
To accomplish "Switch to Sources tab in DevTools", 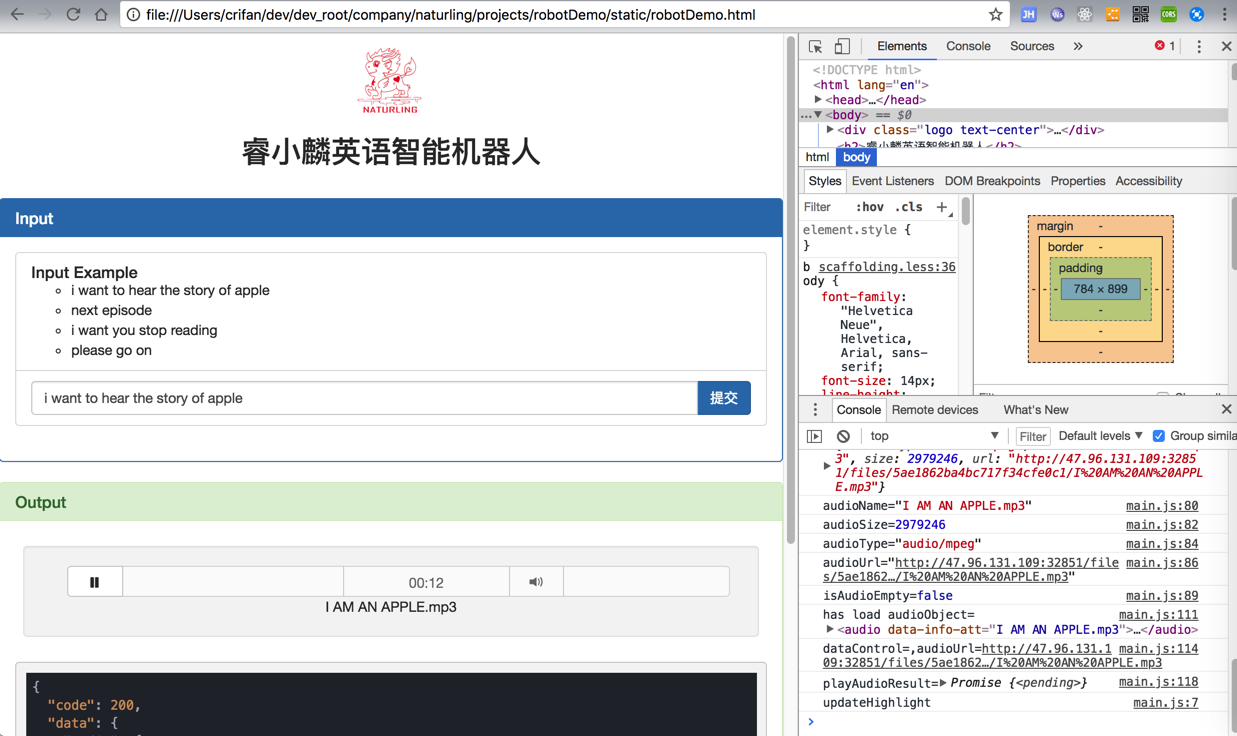I will 1032,46.
